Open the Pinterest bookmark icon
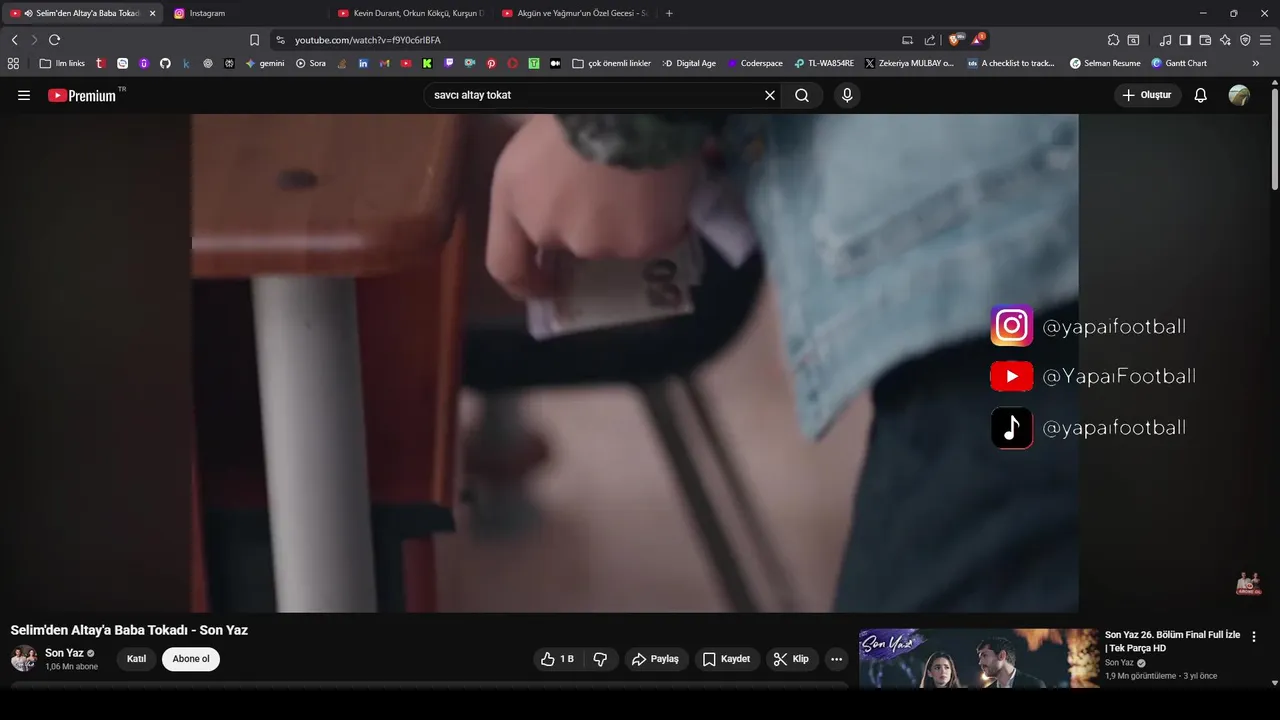The height and width of the screenshot is (720, 1280). (x=491, y=63)
